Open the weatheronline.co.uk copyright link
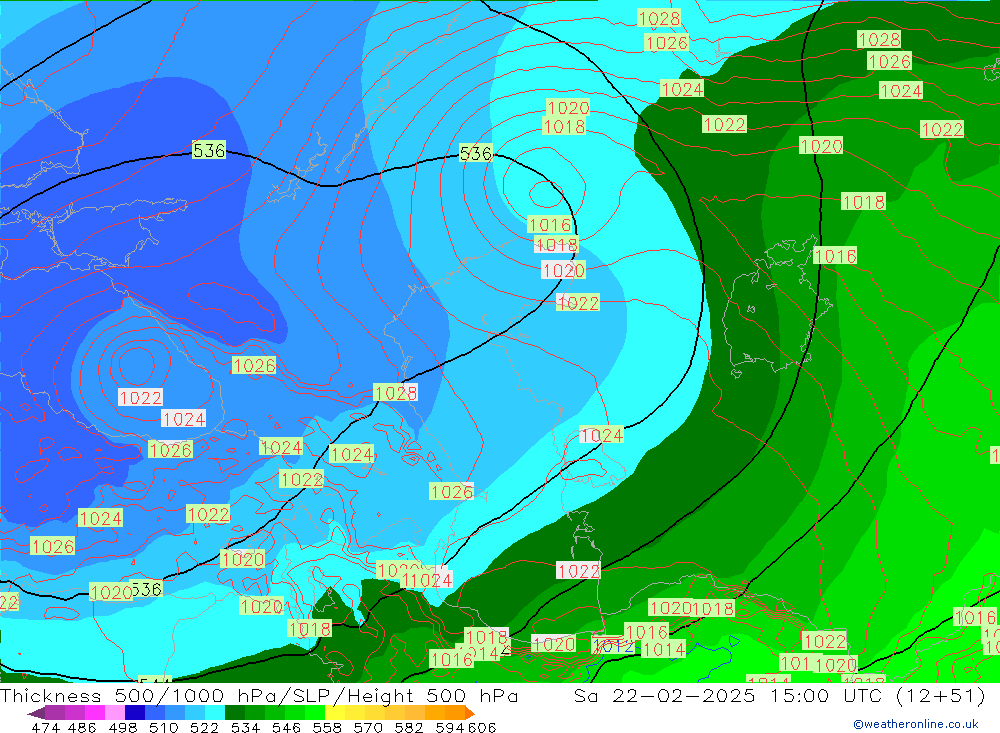This screenshot has width=1000, height=733. pyautogui.click(x=916, y=723)
